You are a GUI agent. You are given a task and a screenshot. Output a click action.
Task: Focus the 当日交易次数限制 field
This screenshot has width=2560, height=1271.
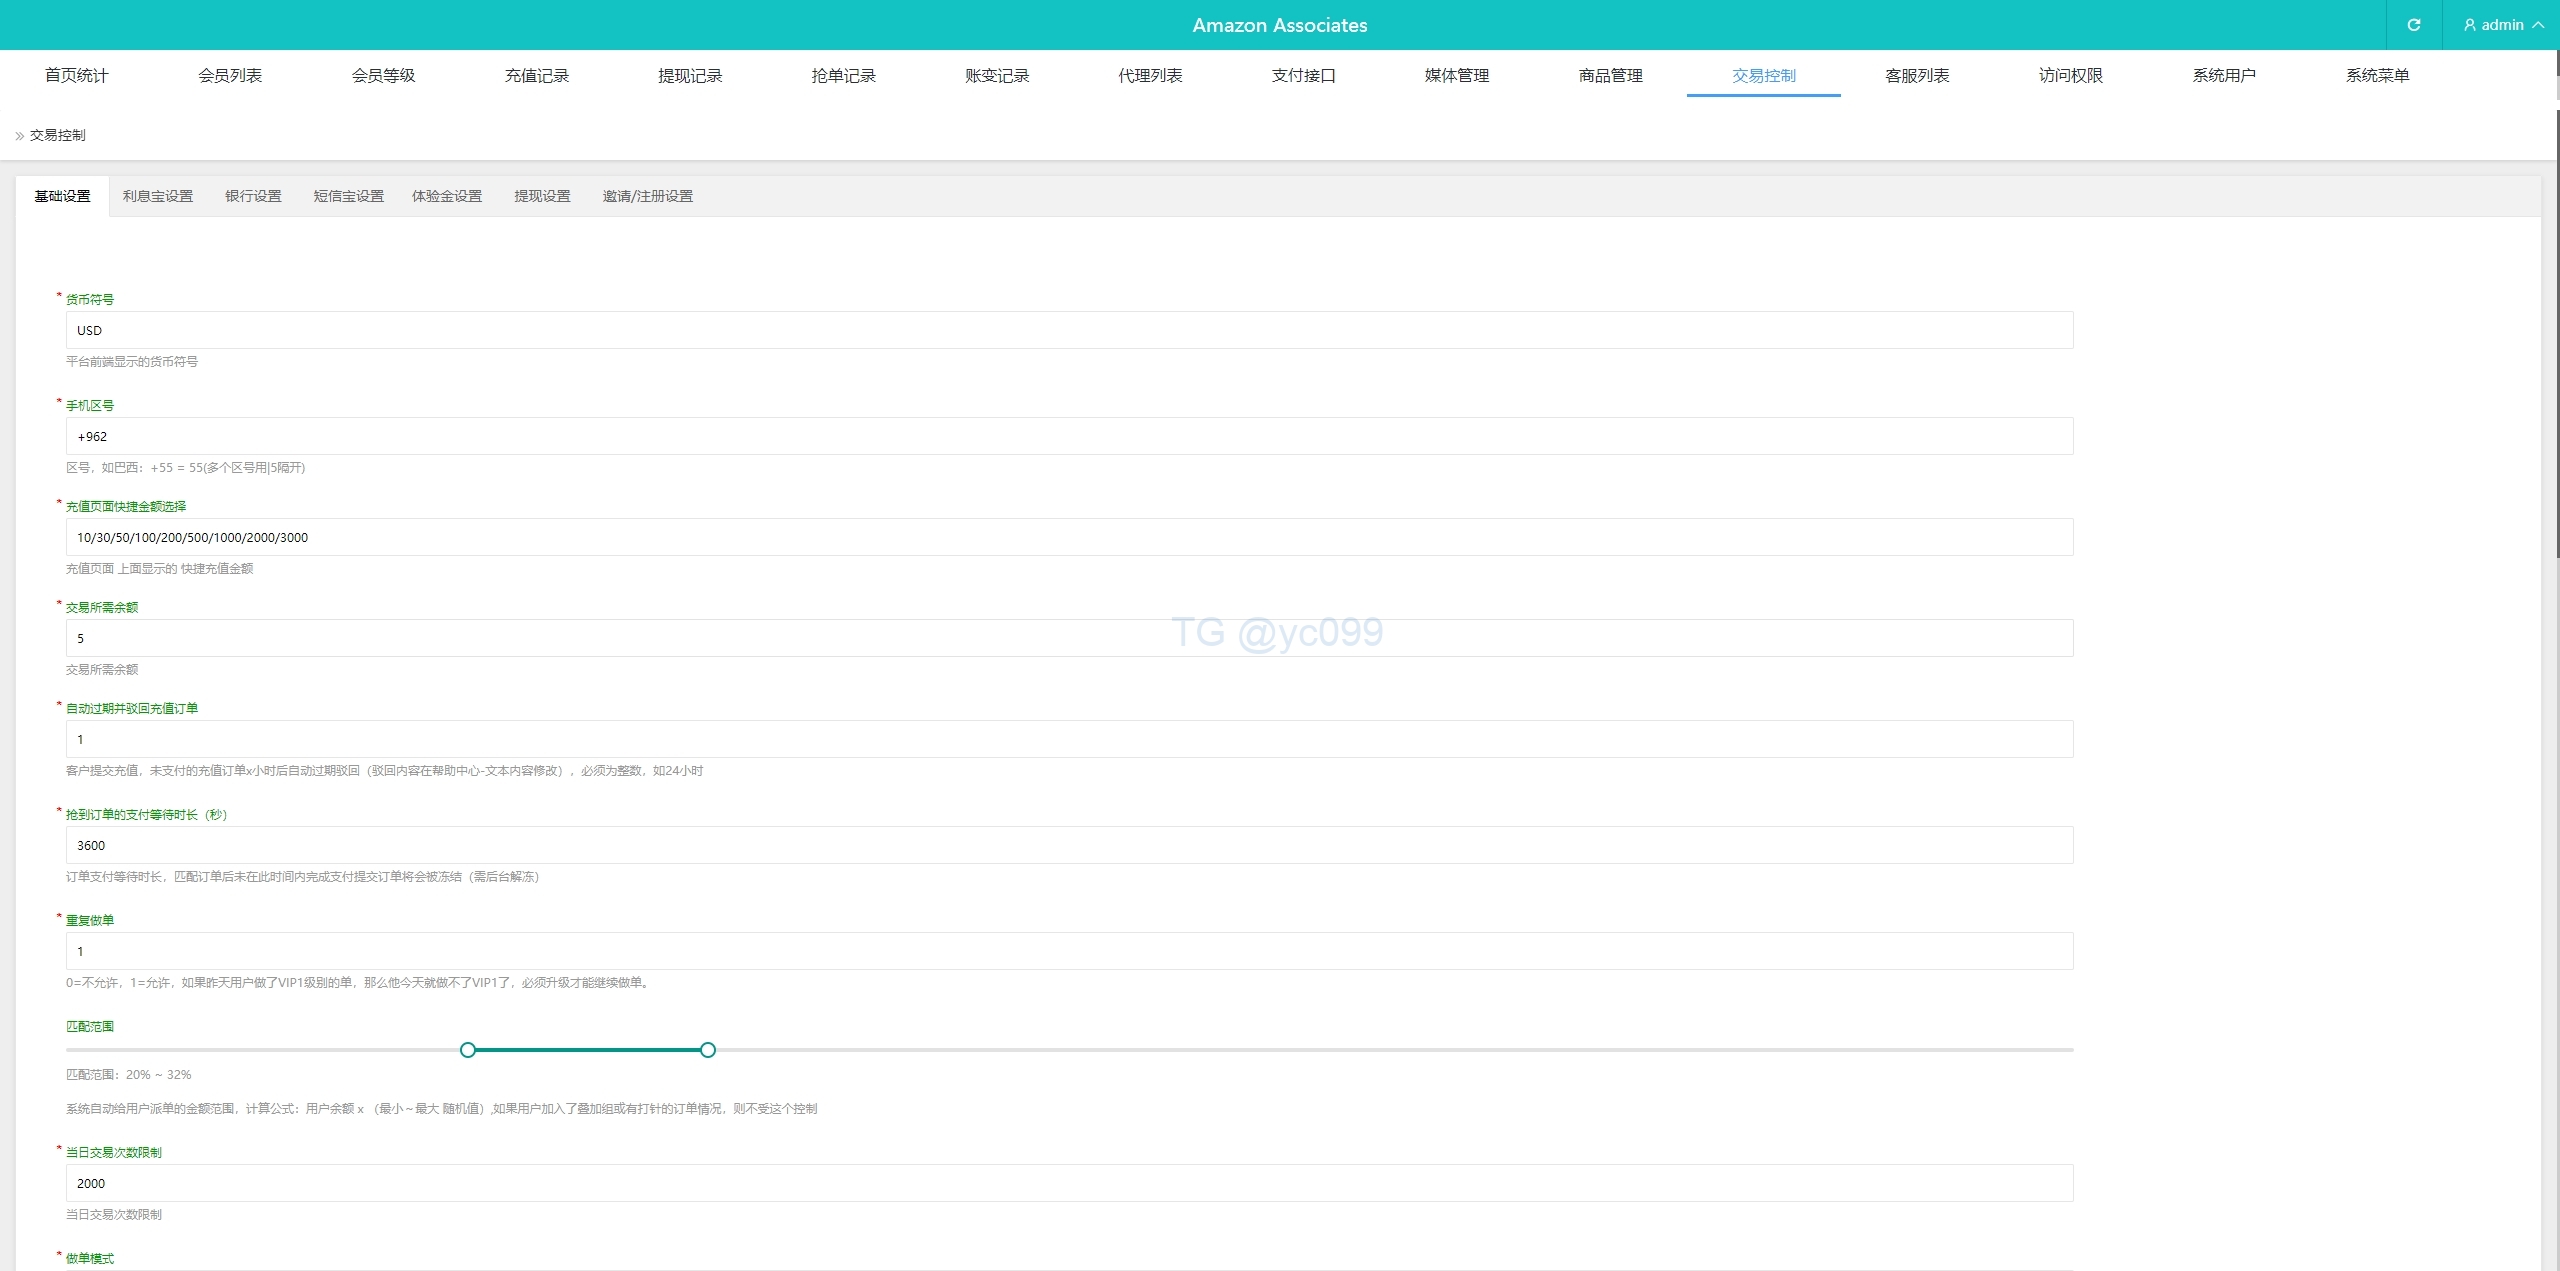click(1069, 1184)
